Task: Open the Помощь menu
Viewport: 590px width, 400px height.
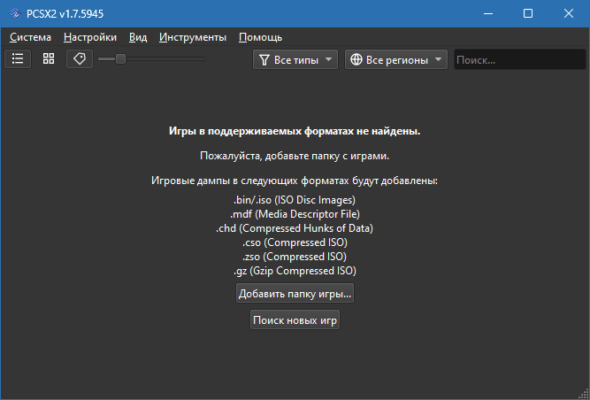Action: click(260, 38)
